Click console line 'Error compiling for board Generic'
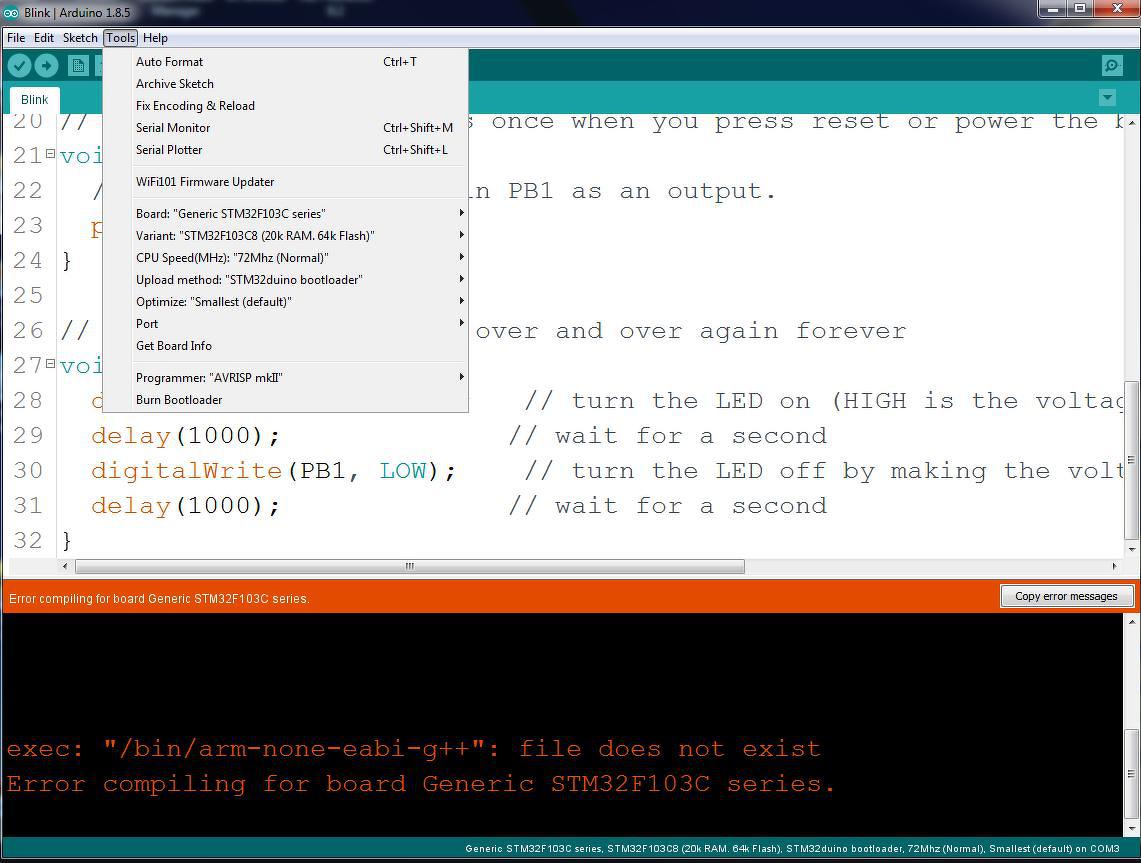 click(421, 784)
